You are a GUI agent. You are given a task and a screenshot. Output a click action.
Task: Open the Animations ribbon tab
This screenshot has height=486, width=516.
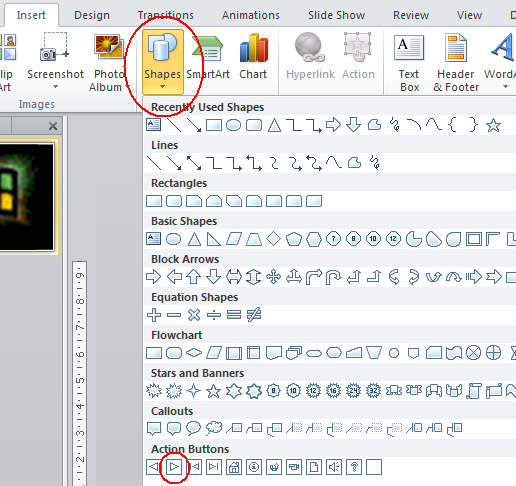pyautogui.click(x=251, y=15)
